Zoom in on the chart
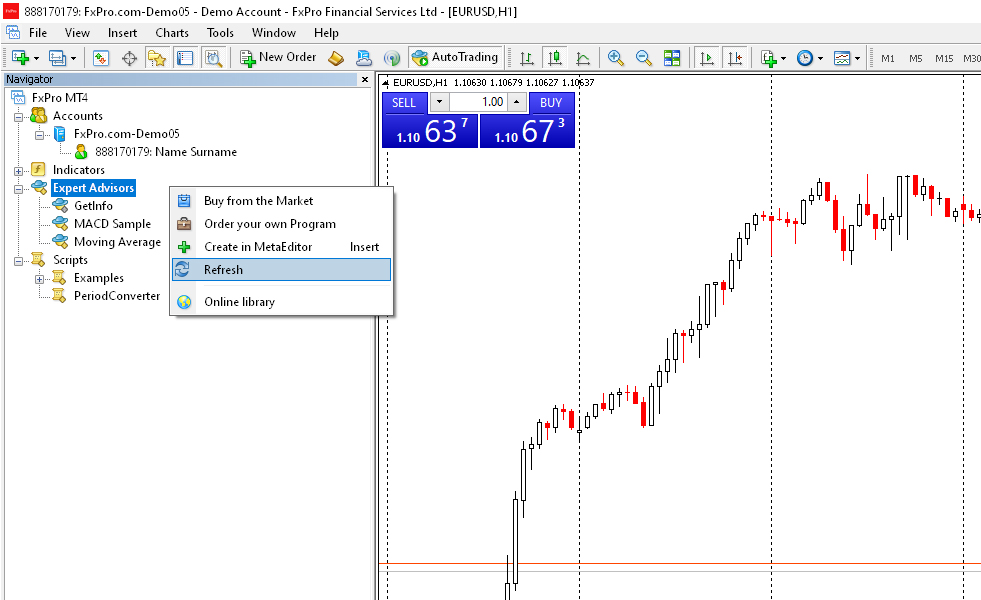The height and width of the screenshot is (600, 981). (616, 58)
